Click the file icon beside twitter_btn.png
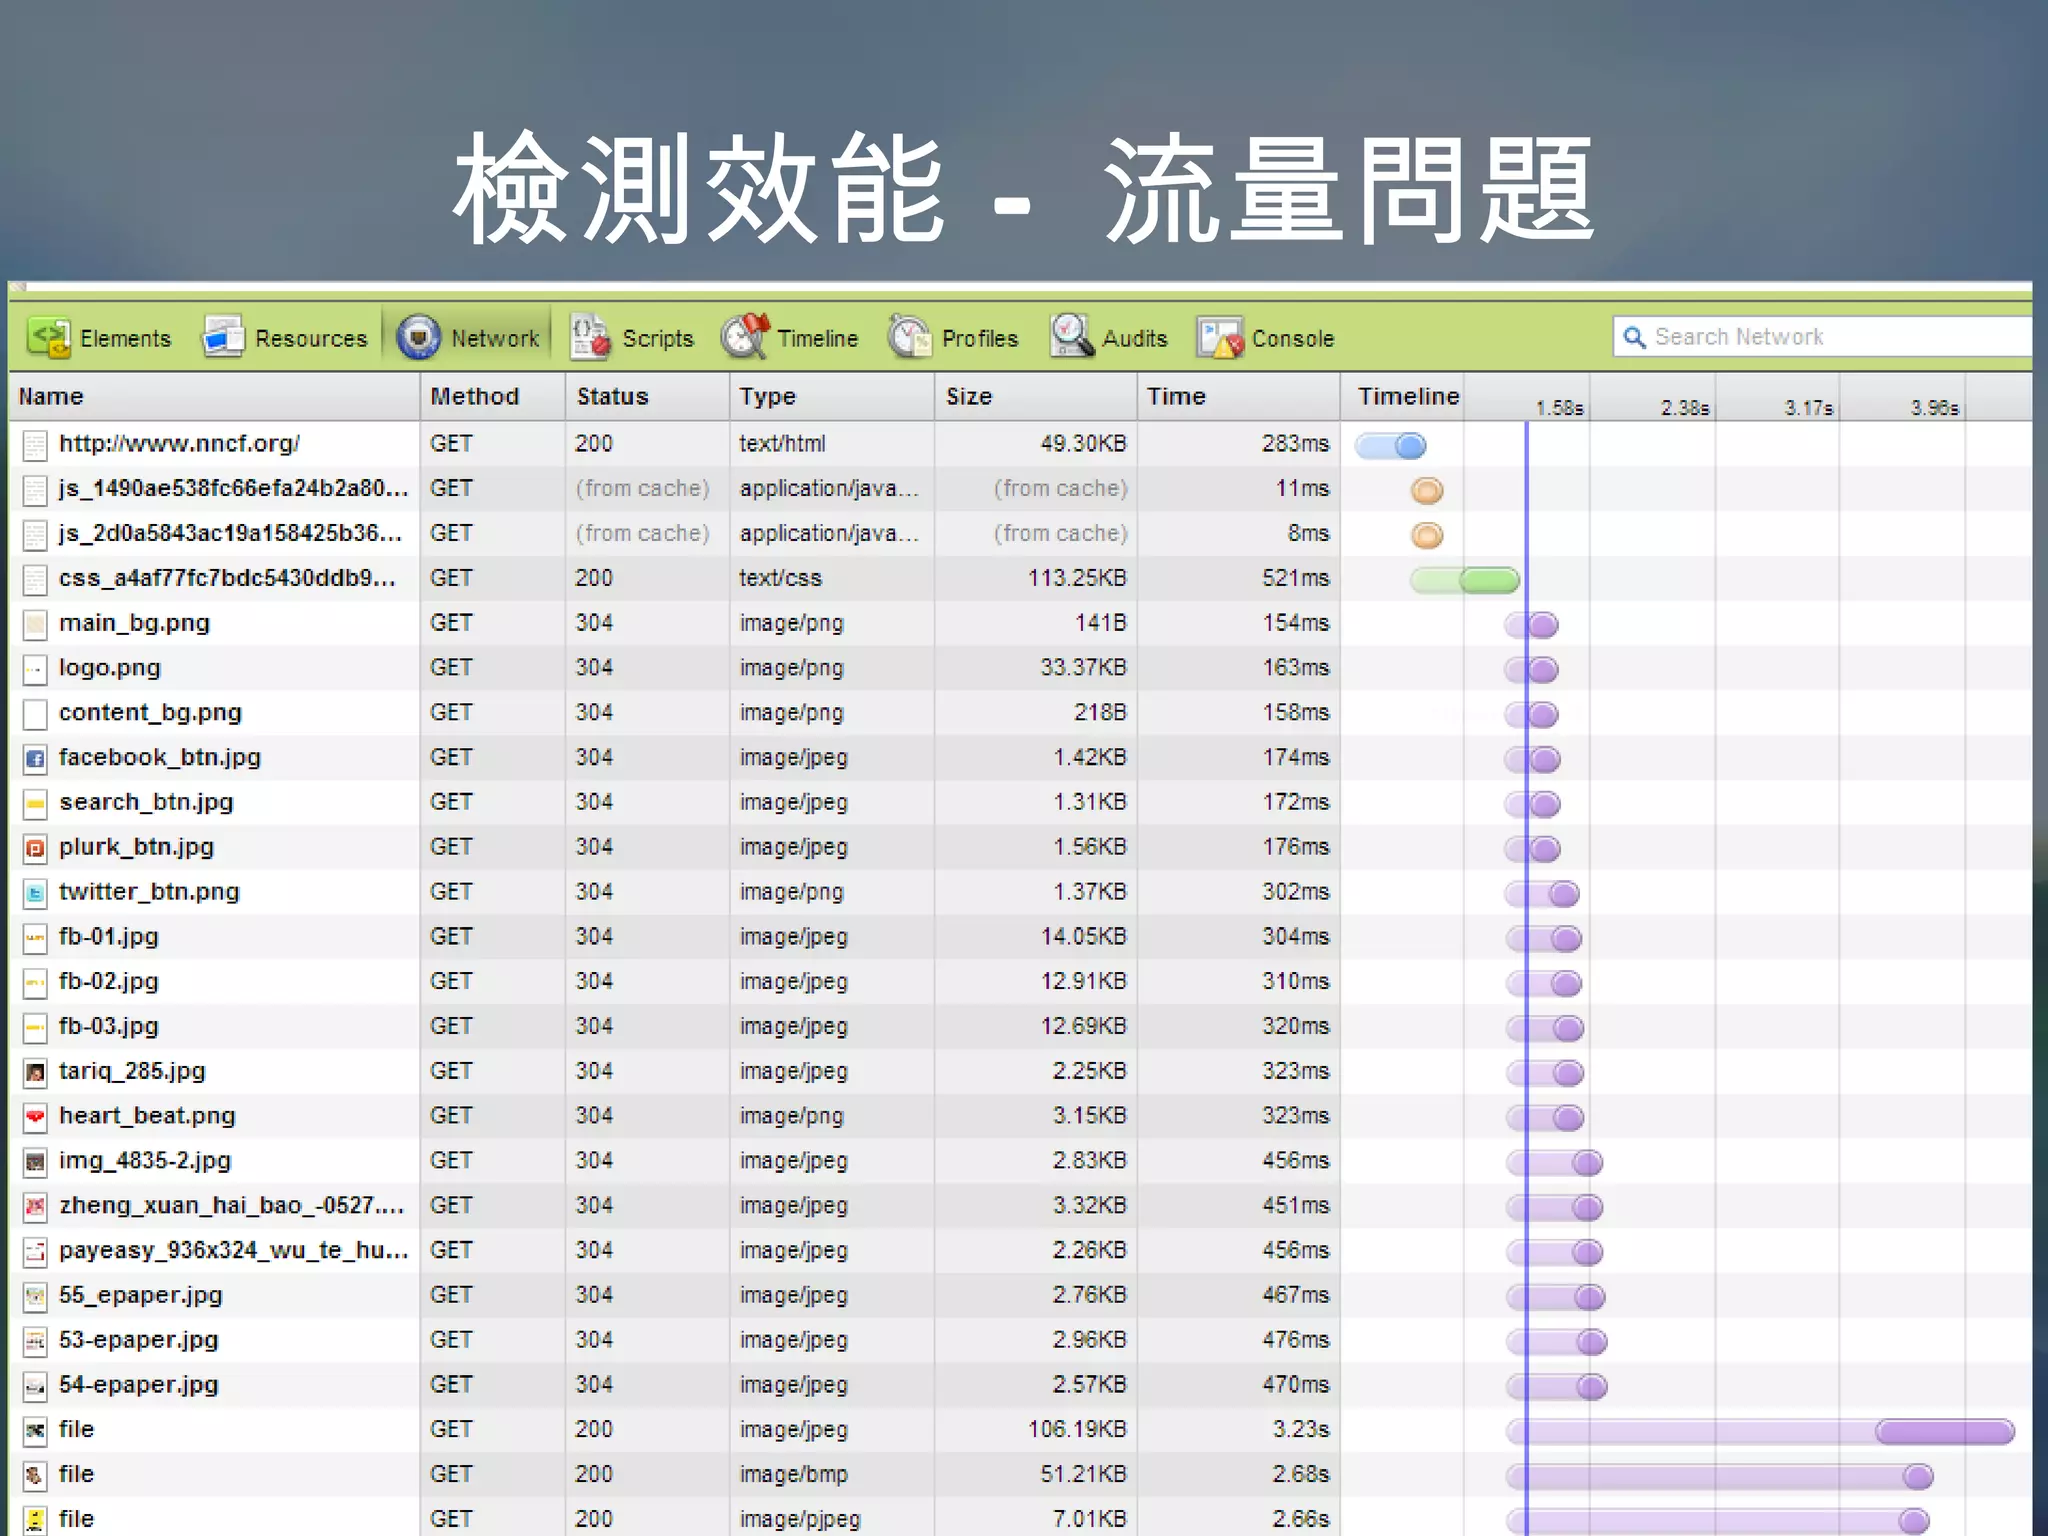The width and height of the screenshot is (2048, 1536). 35,894
